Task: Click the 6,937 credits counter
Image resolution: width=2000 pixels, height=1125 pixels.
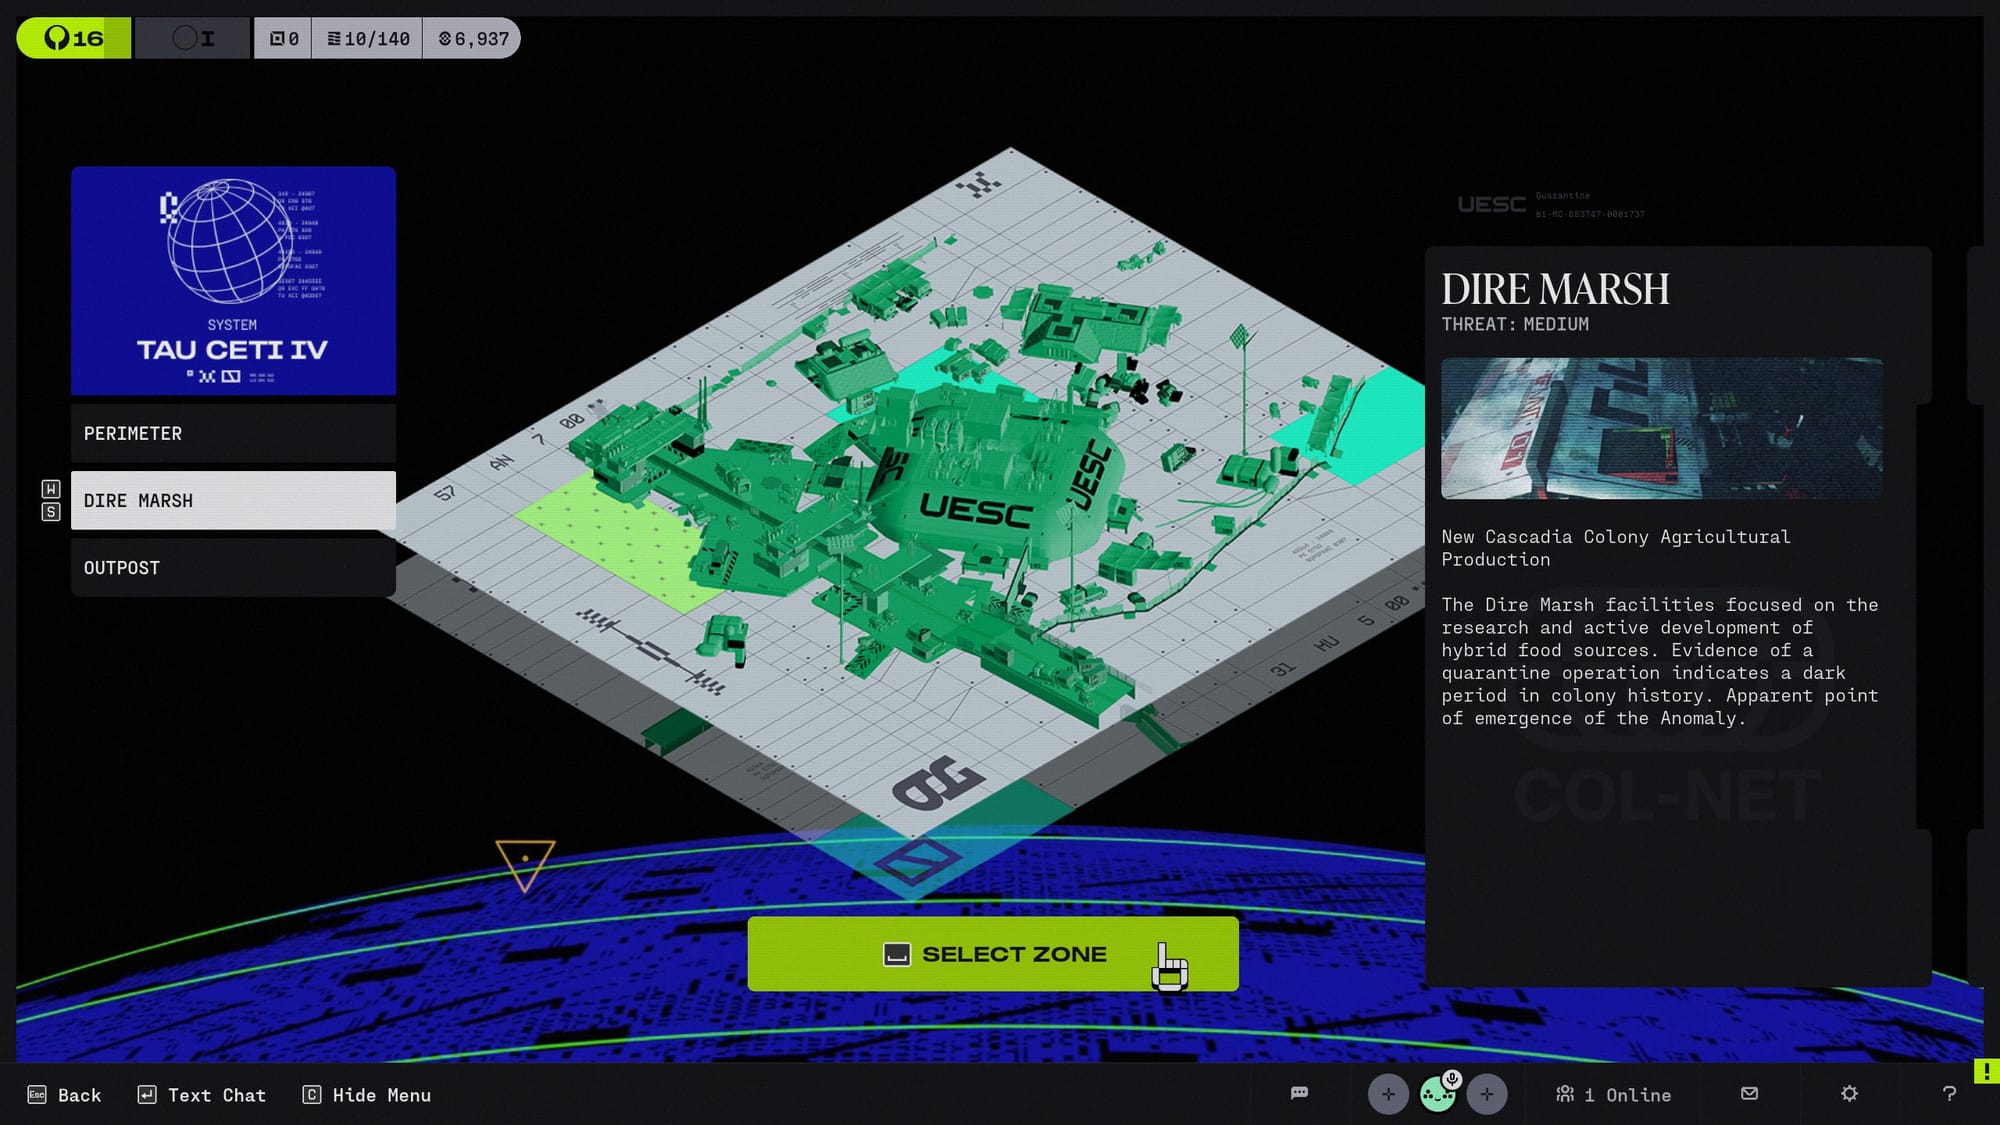Action: pos(473,39)
